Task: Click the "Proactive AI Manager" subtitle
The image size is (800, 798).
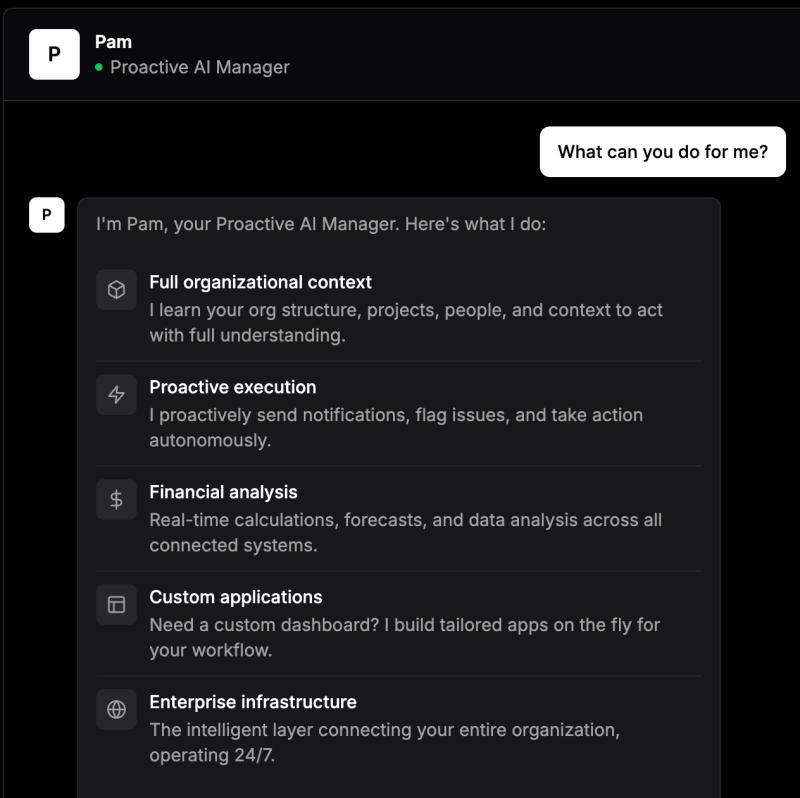Action: pyautogui.click(x=200, y=67)
